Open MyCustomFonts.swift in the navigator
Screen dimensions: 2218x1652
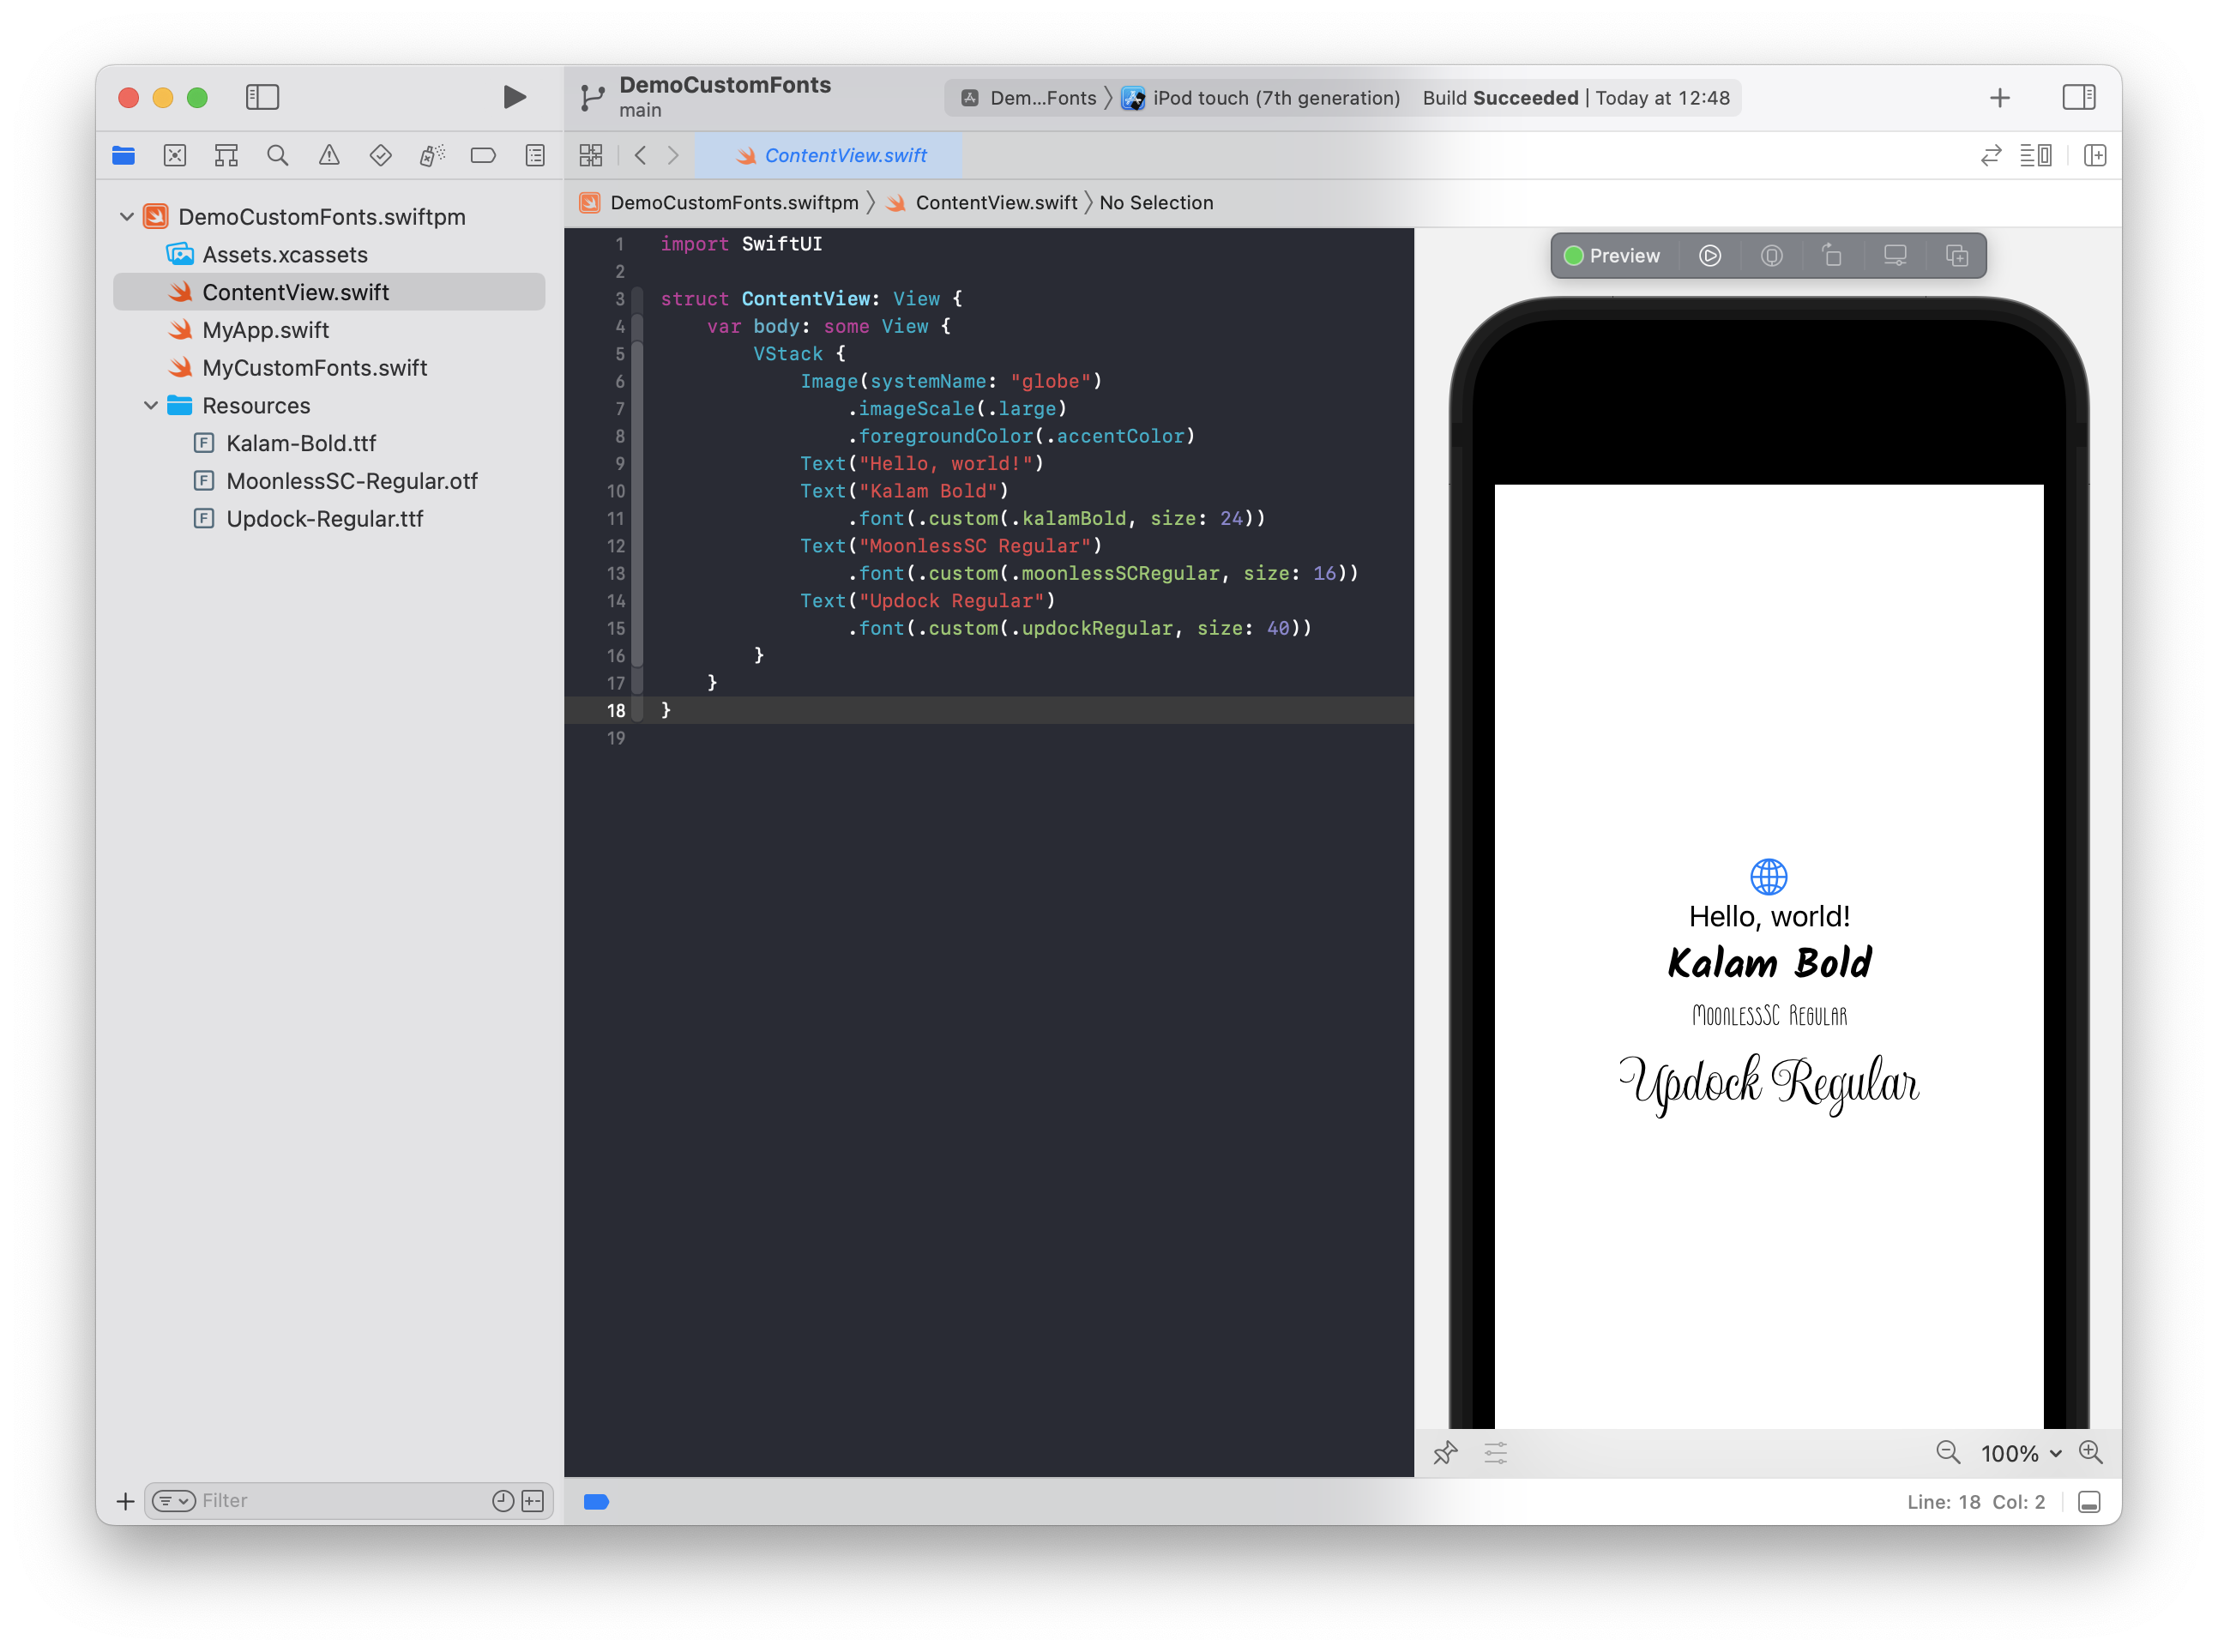[314, 368]
